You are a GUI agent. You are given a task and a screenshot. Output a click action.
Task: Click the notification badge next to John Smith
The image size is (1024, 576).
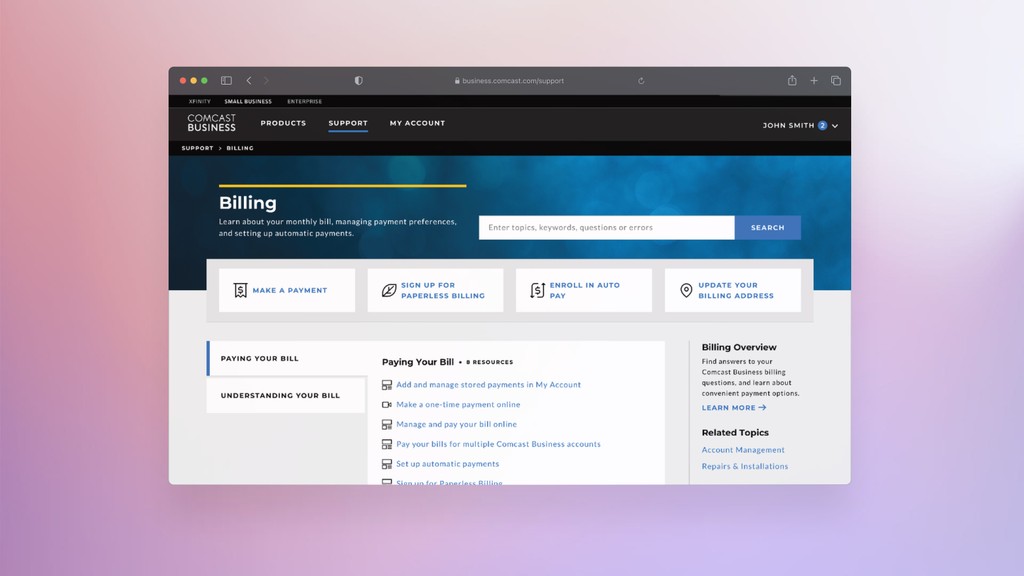[822, 125]
